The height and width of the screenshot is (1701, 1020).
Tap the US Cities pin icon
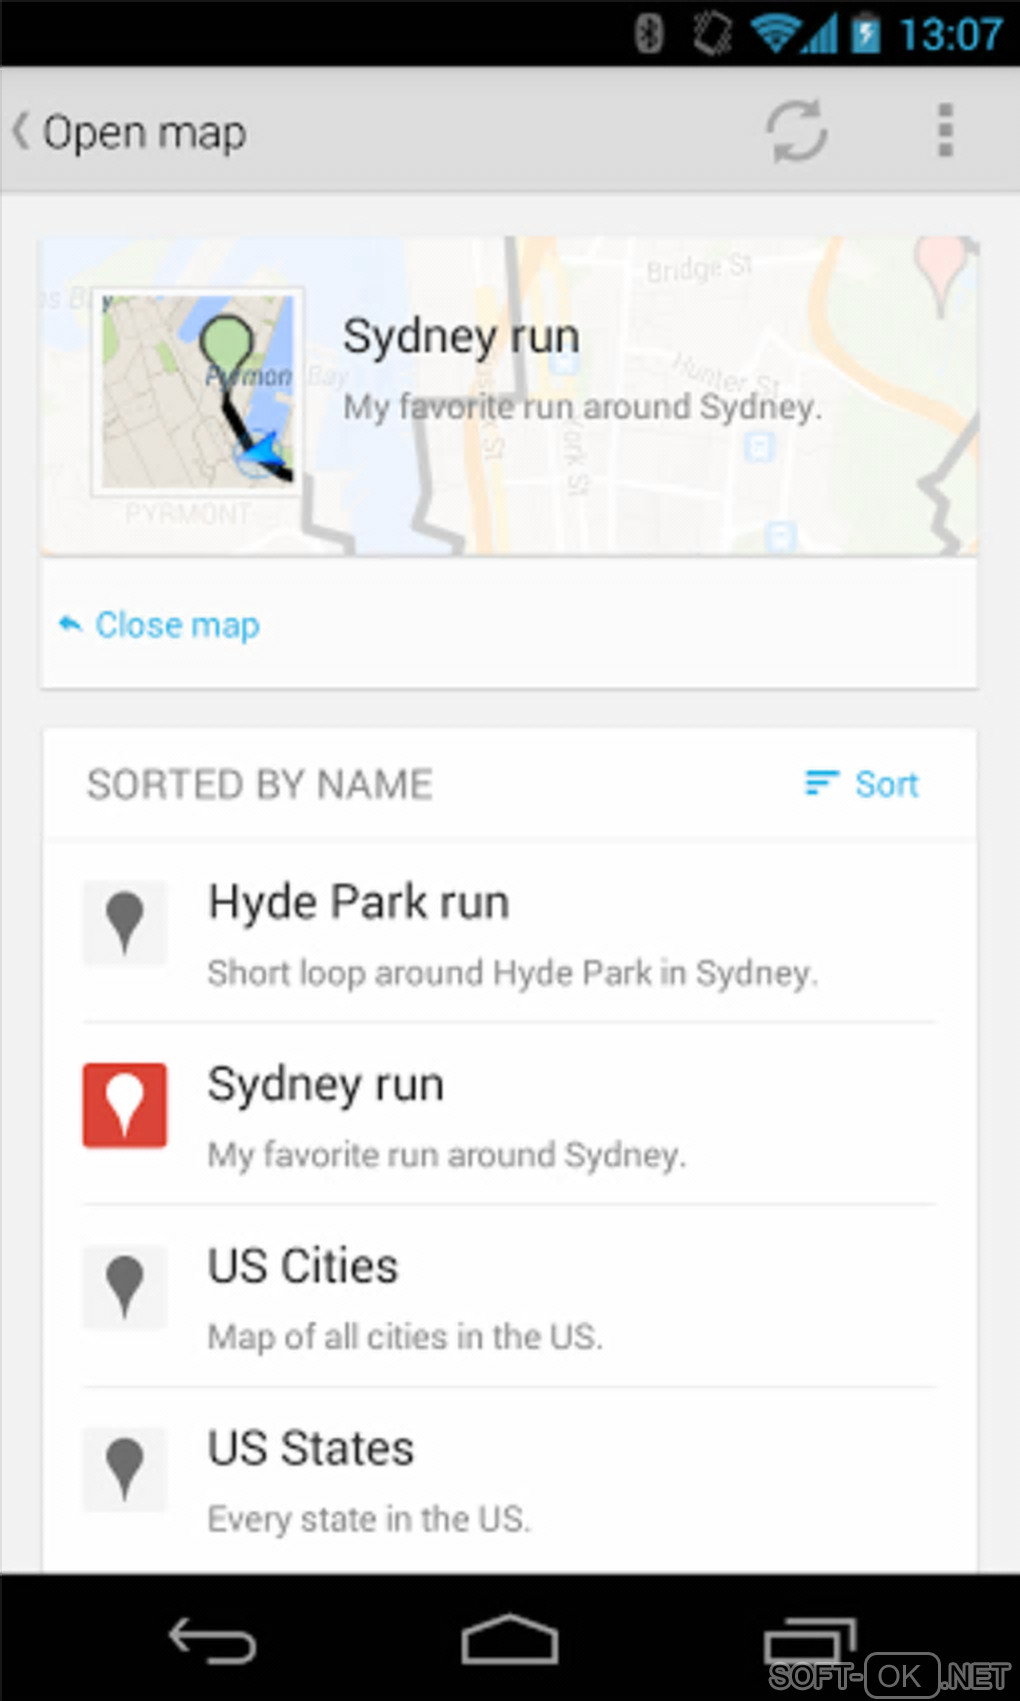click(125, 1287)
